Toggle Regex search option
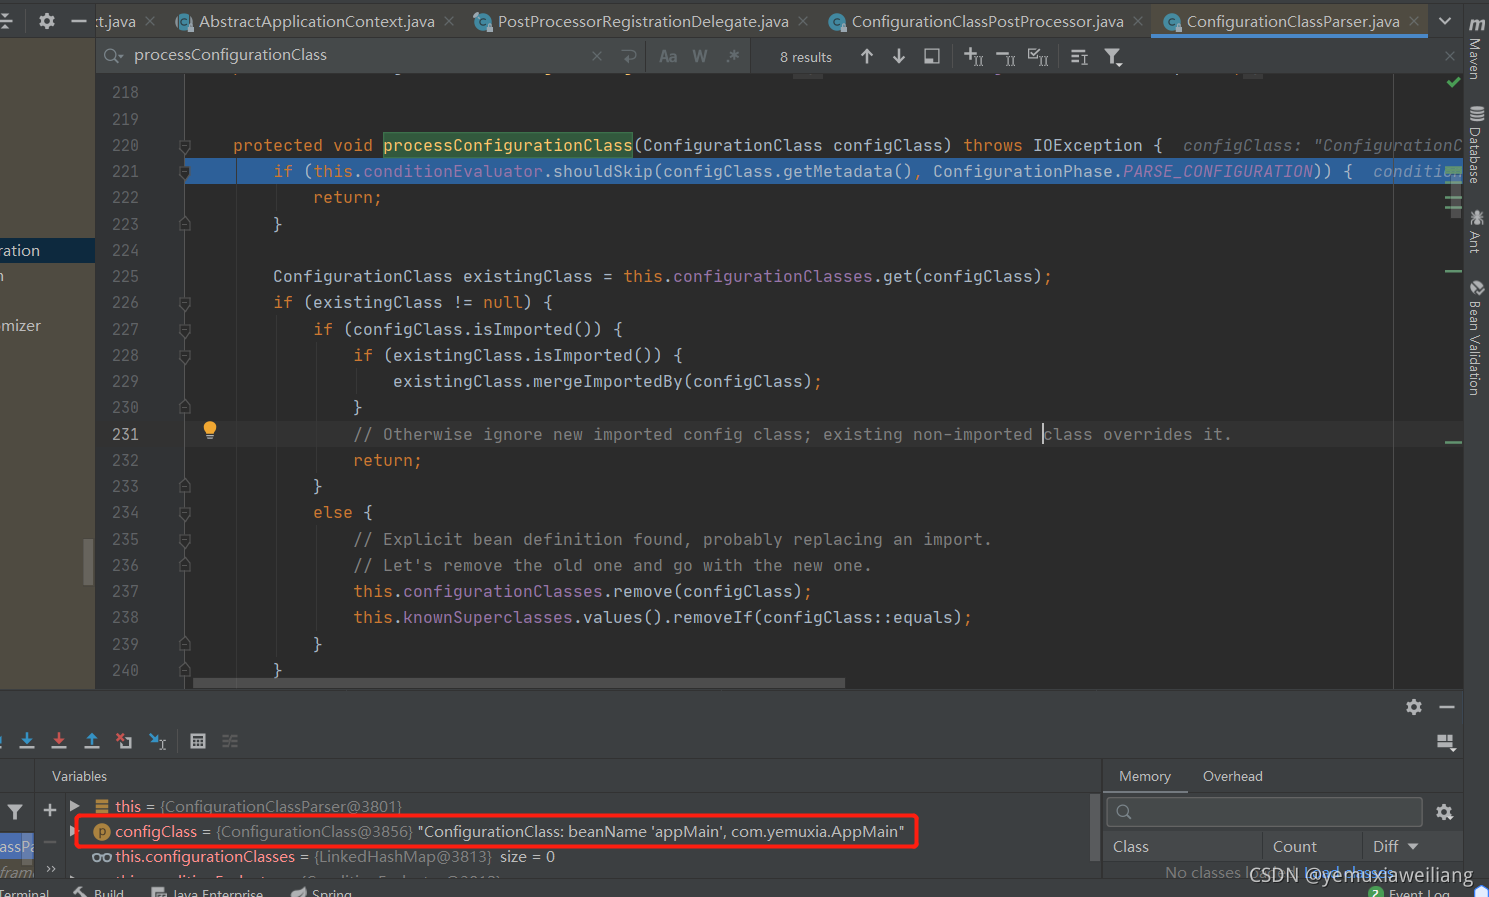 pos(733,56)
